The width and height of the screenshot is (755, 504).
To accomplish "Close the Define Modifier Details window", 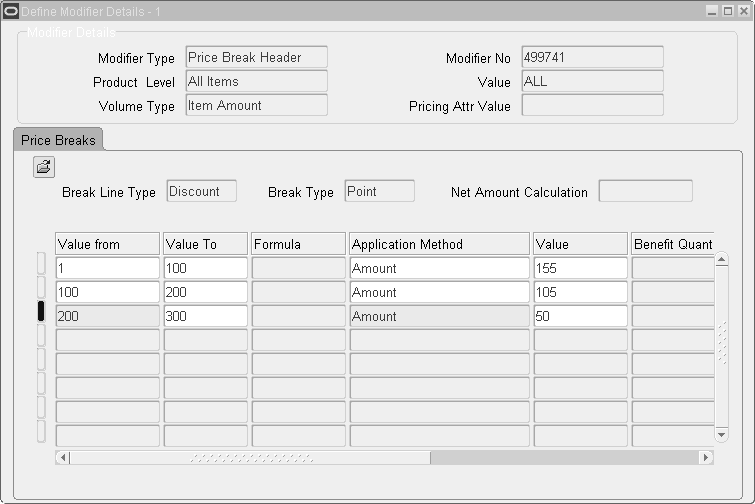I will (743, 11).
